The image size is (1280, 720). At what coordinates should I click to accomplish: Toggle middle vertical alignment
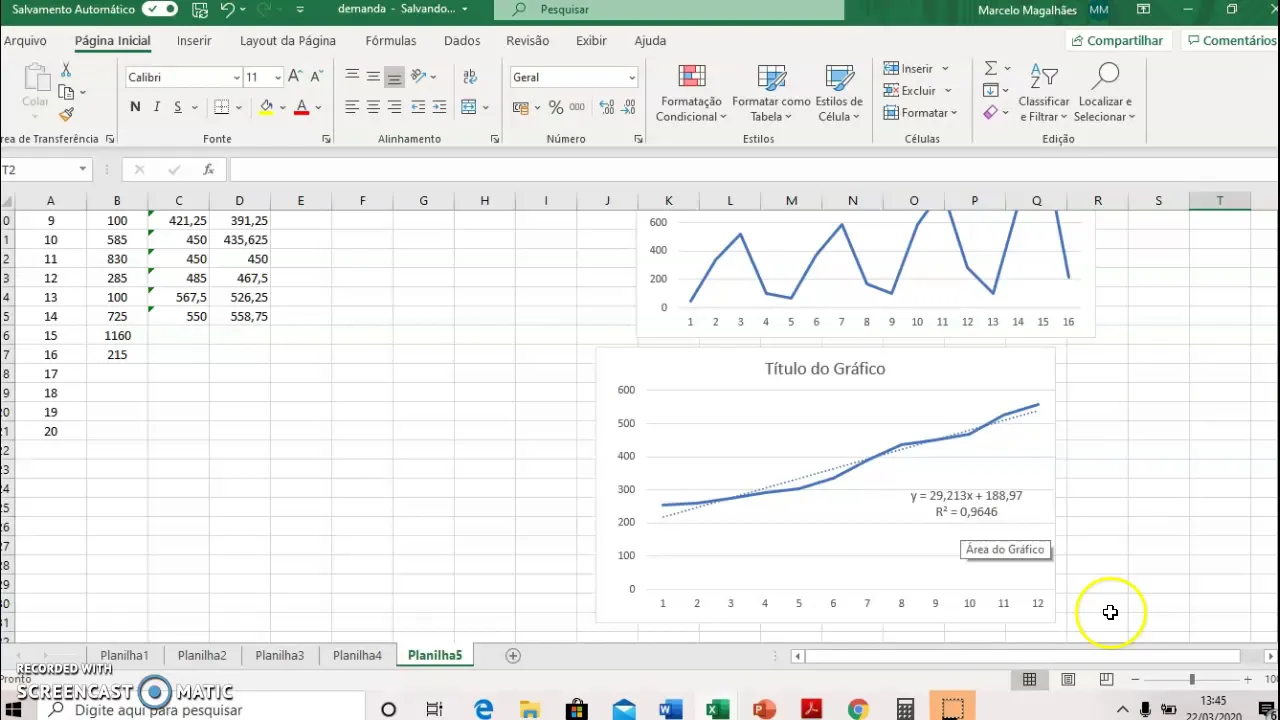click(373, 77)
